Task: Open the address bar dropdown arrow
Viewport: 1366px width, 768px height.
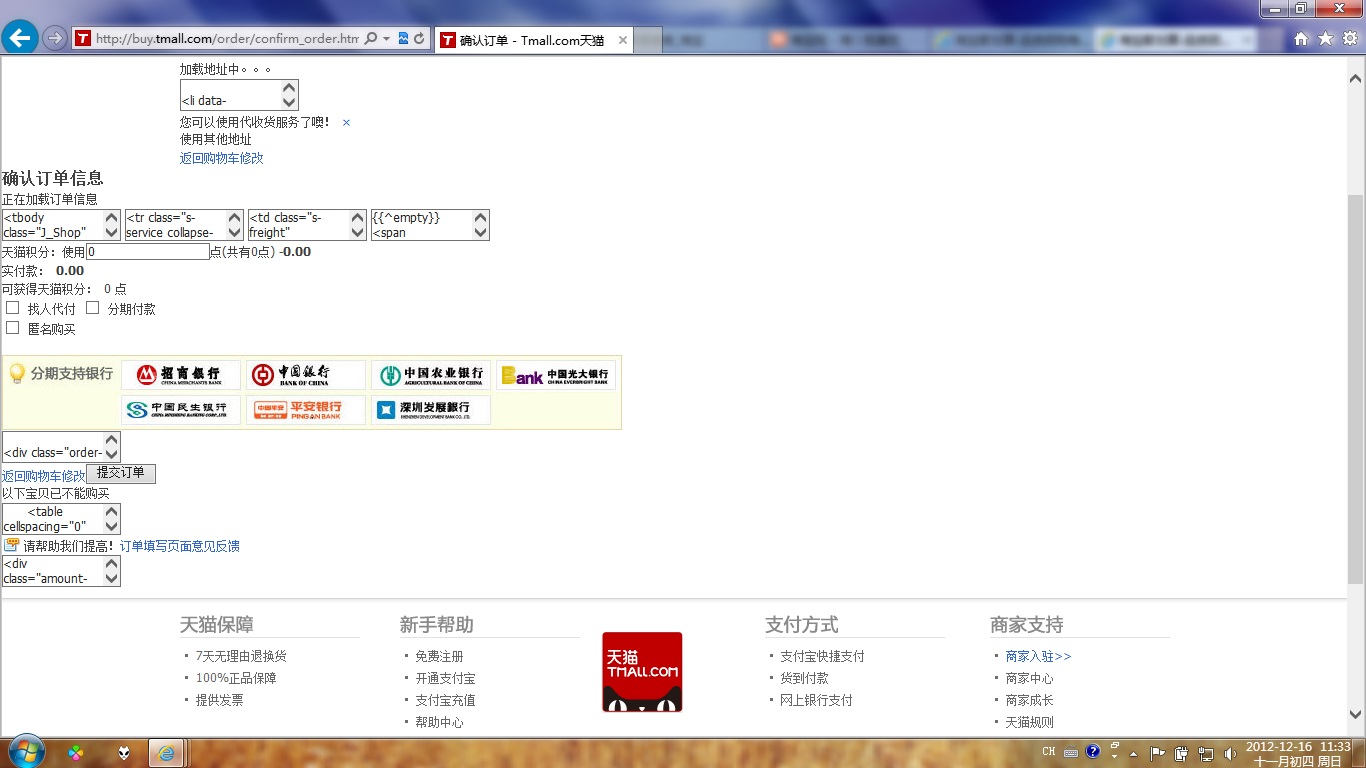Action: 387,39
